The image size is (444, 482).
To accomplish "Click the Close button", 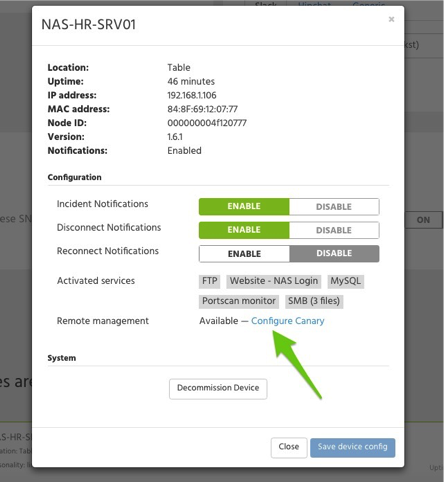I will coord(289,447).
